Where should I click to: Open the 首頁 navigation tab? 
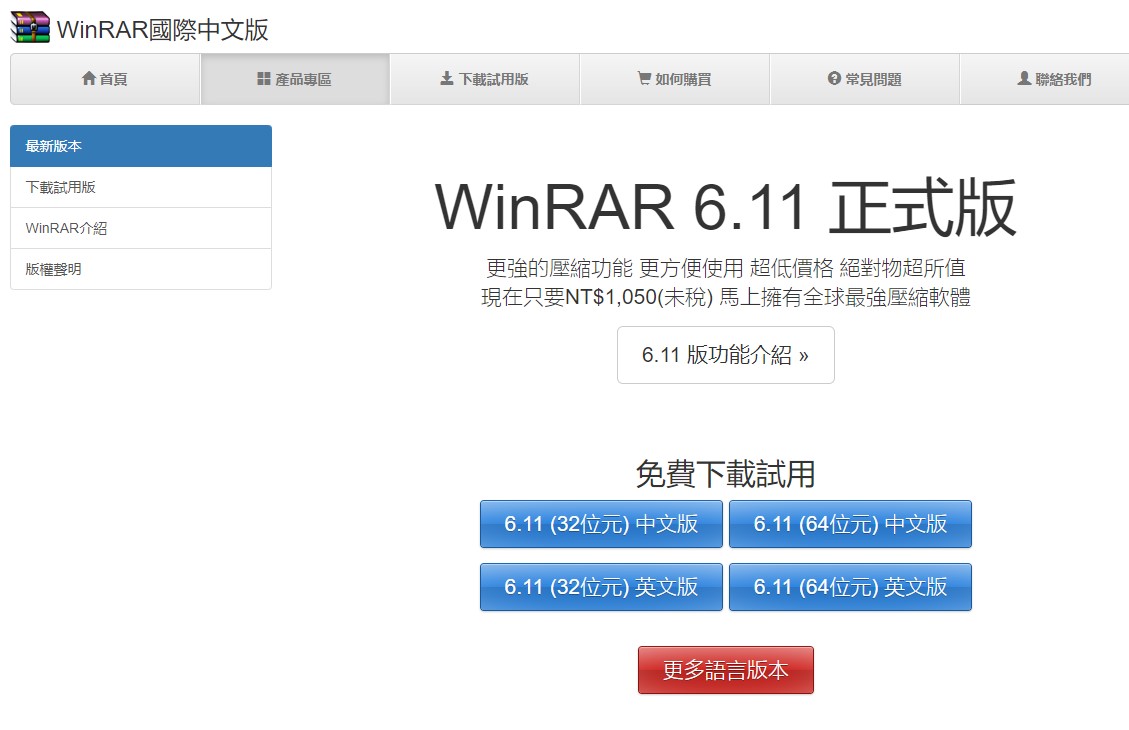(105, 79)
